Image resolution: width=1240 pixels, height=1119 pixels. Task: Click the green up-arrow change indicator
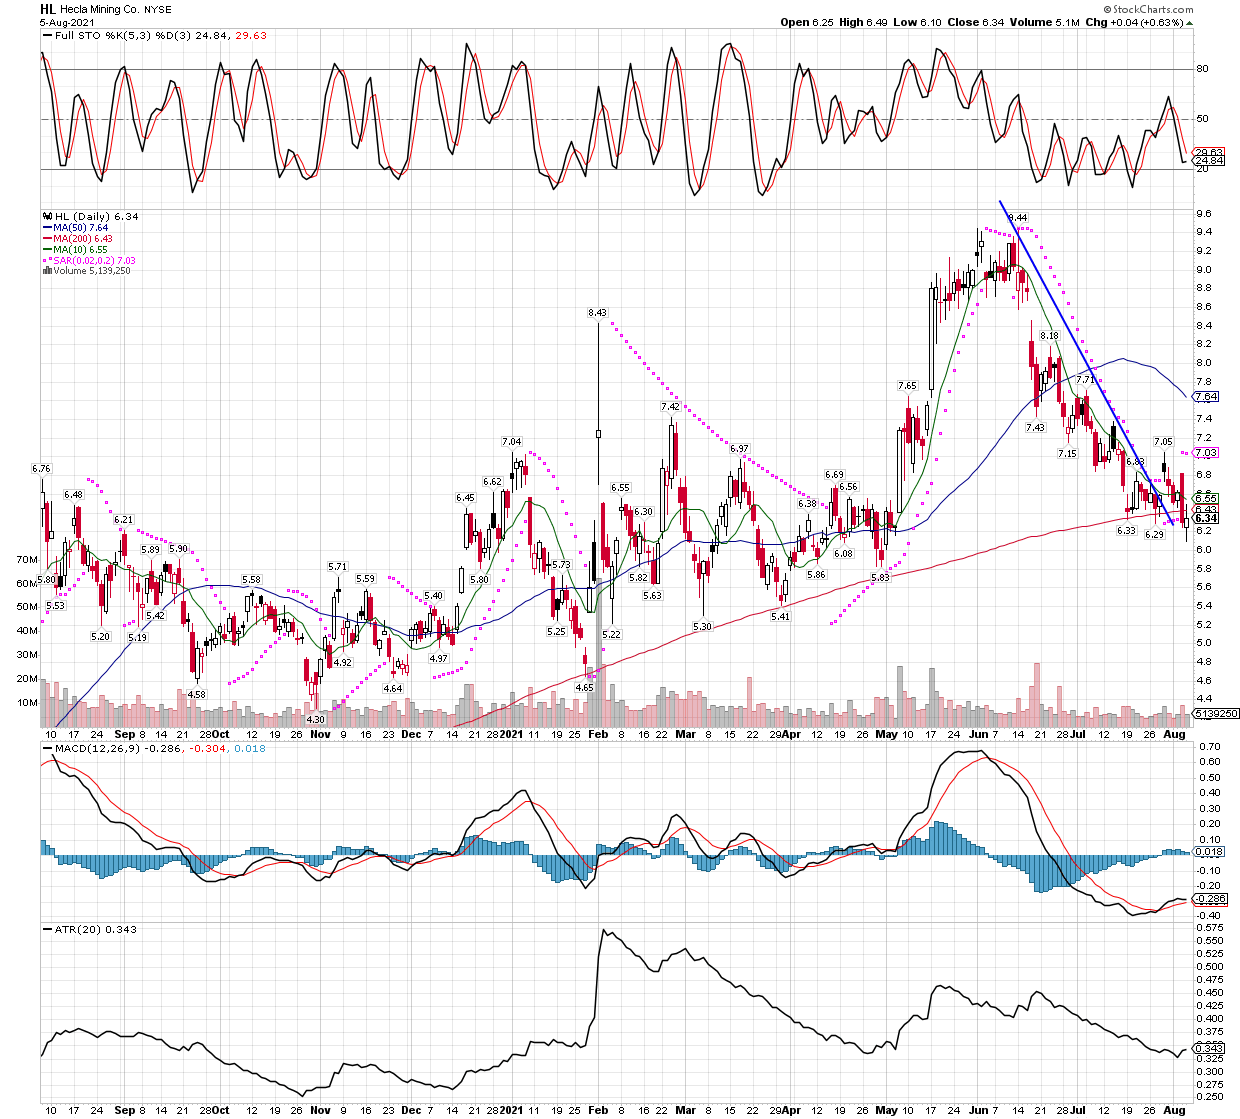(x=1189, y=22)
